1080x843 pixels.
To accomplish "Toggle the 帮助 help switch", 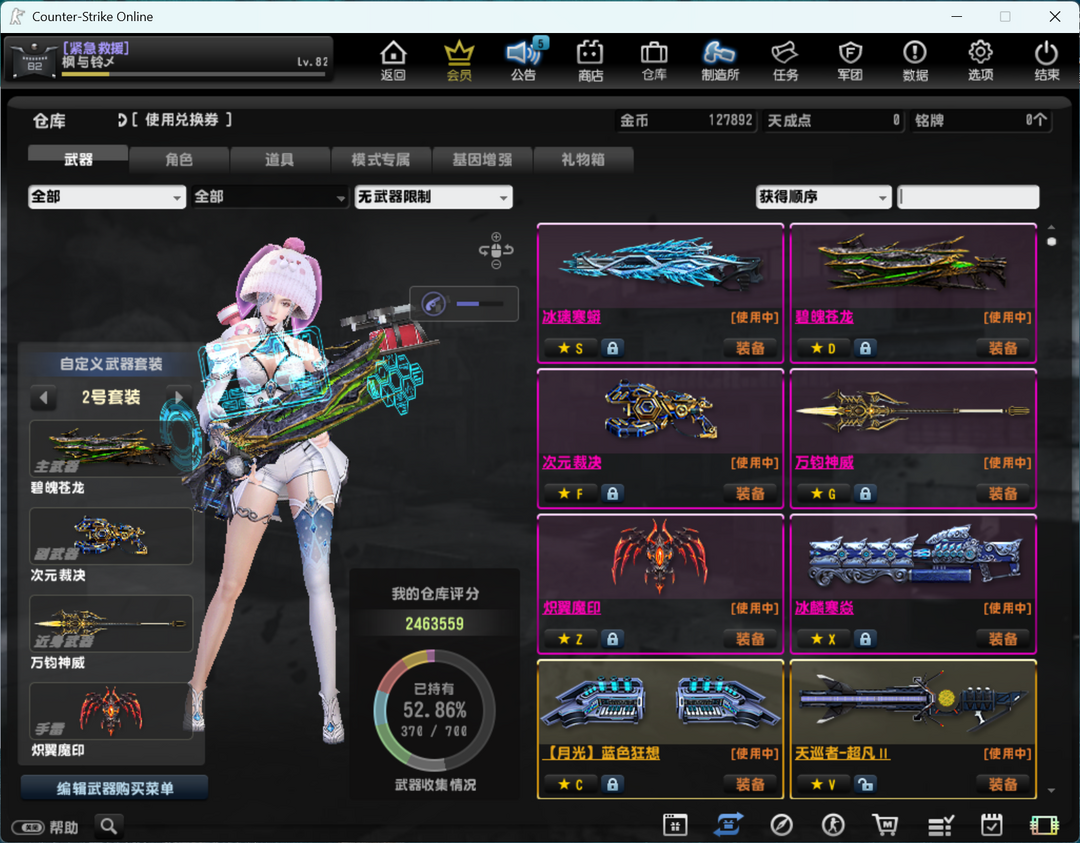I will 28,827.
